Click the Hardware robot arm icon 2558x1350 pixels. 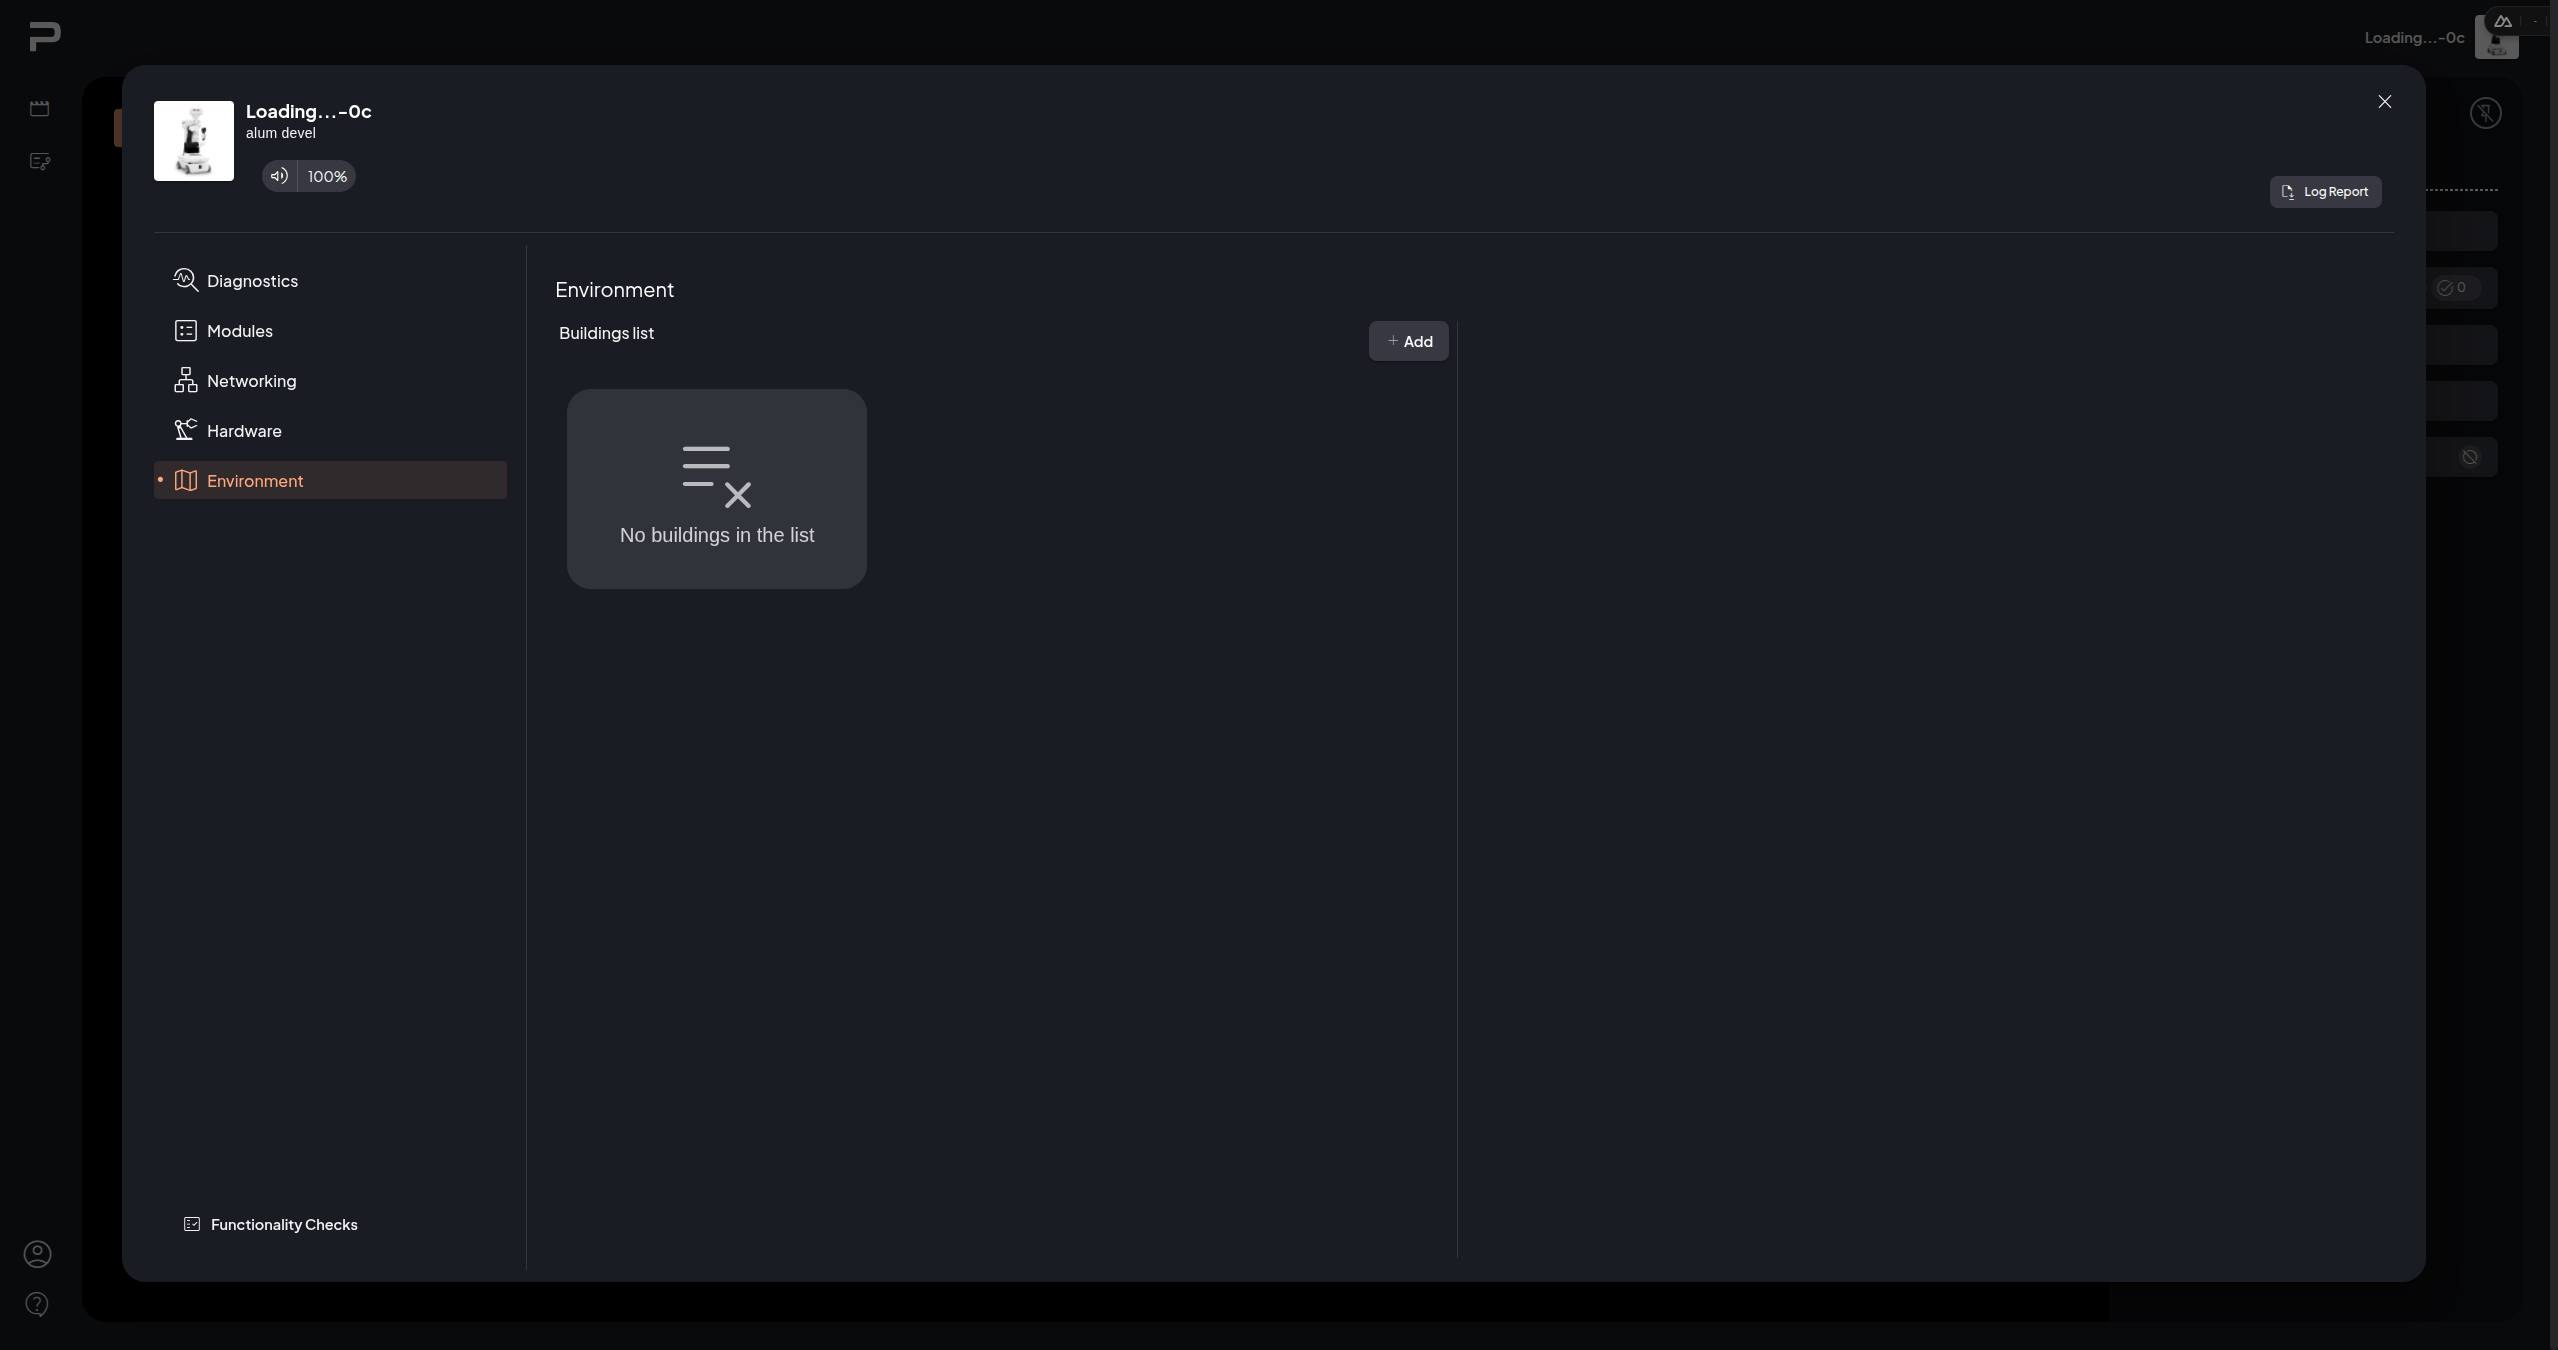point(186,430)
